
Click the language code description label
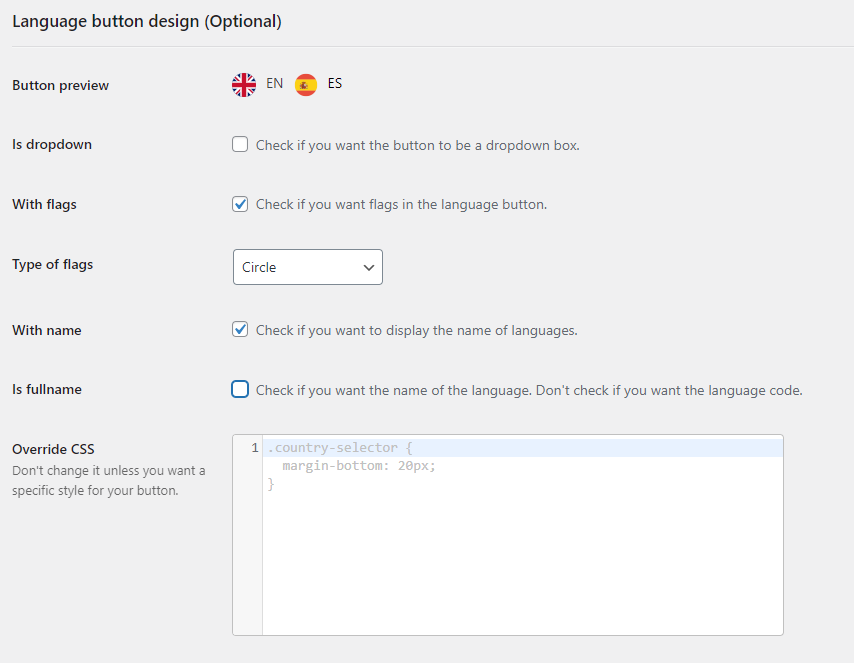click(x=529, y=390)
